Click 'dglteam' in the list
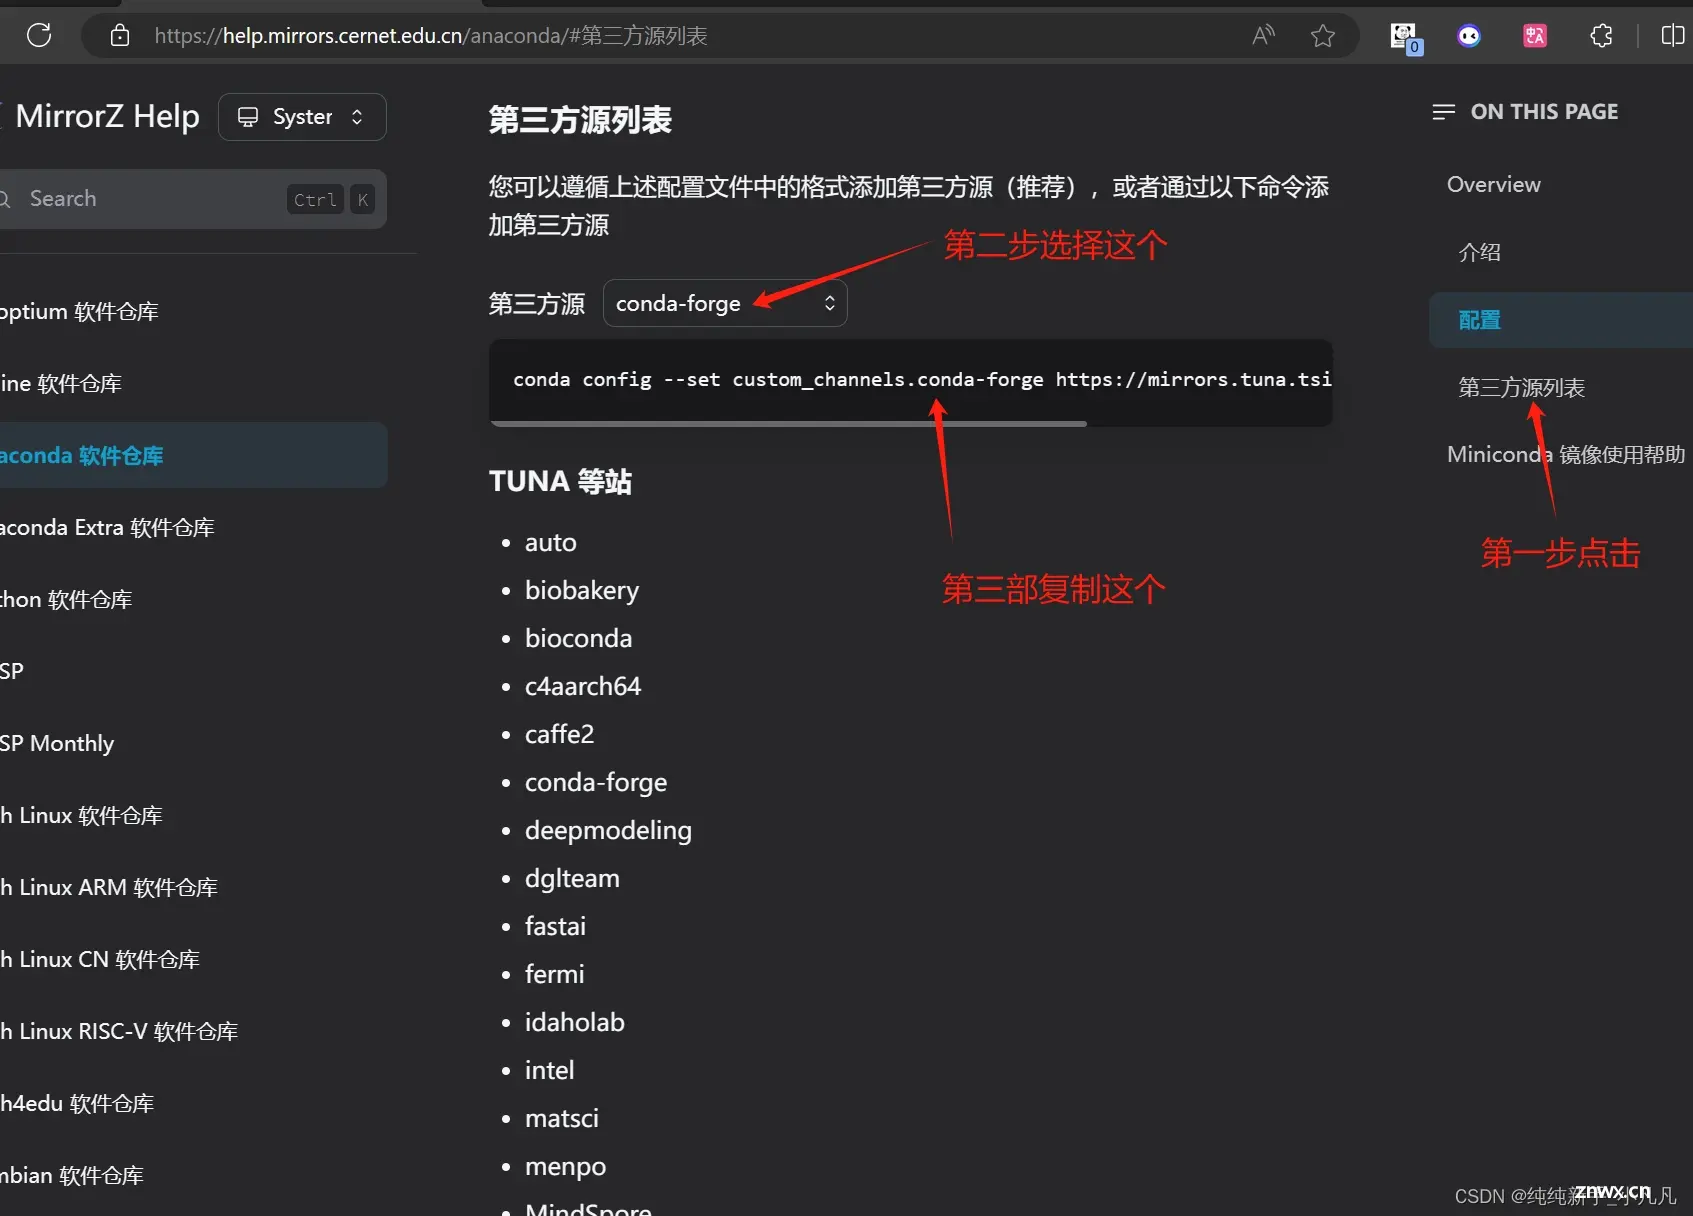 (x=572, y=879)
